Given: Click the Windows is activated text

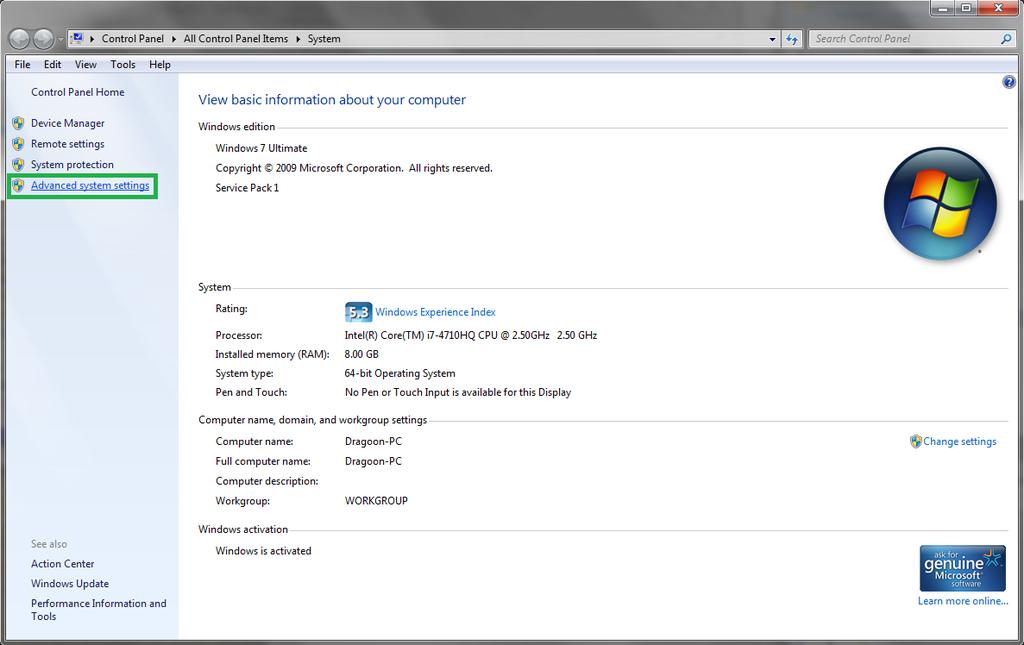Looking at the screenshot, I should click(x=263, y=550).
